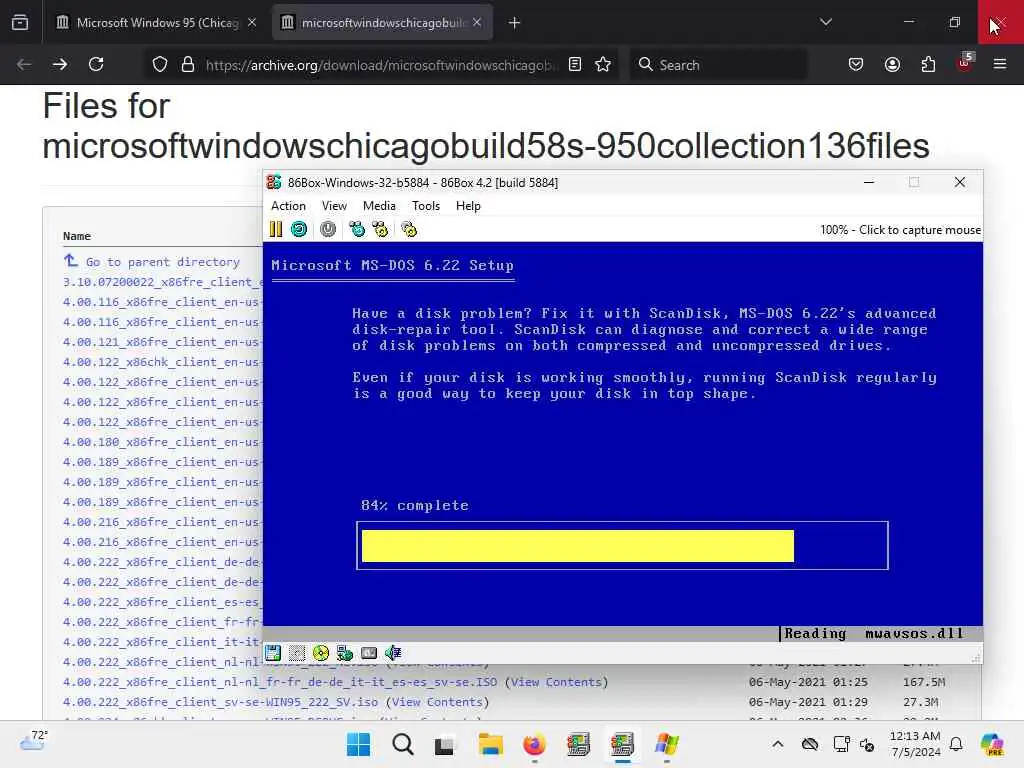
Task: Show hidden system tray icons
Action: (x=777, y=744)
